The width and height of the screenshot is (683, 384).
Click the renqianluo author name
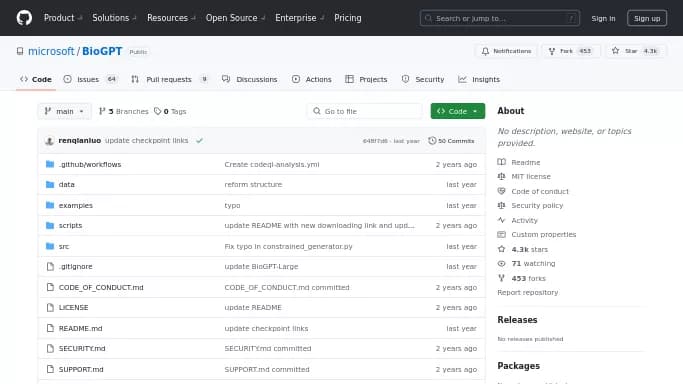80,141
